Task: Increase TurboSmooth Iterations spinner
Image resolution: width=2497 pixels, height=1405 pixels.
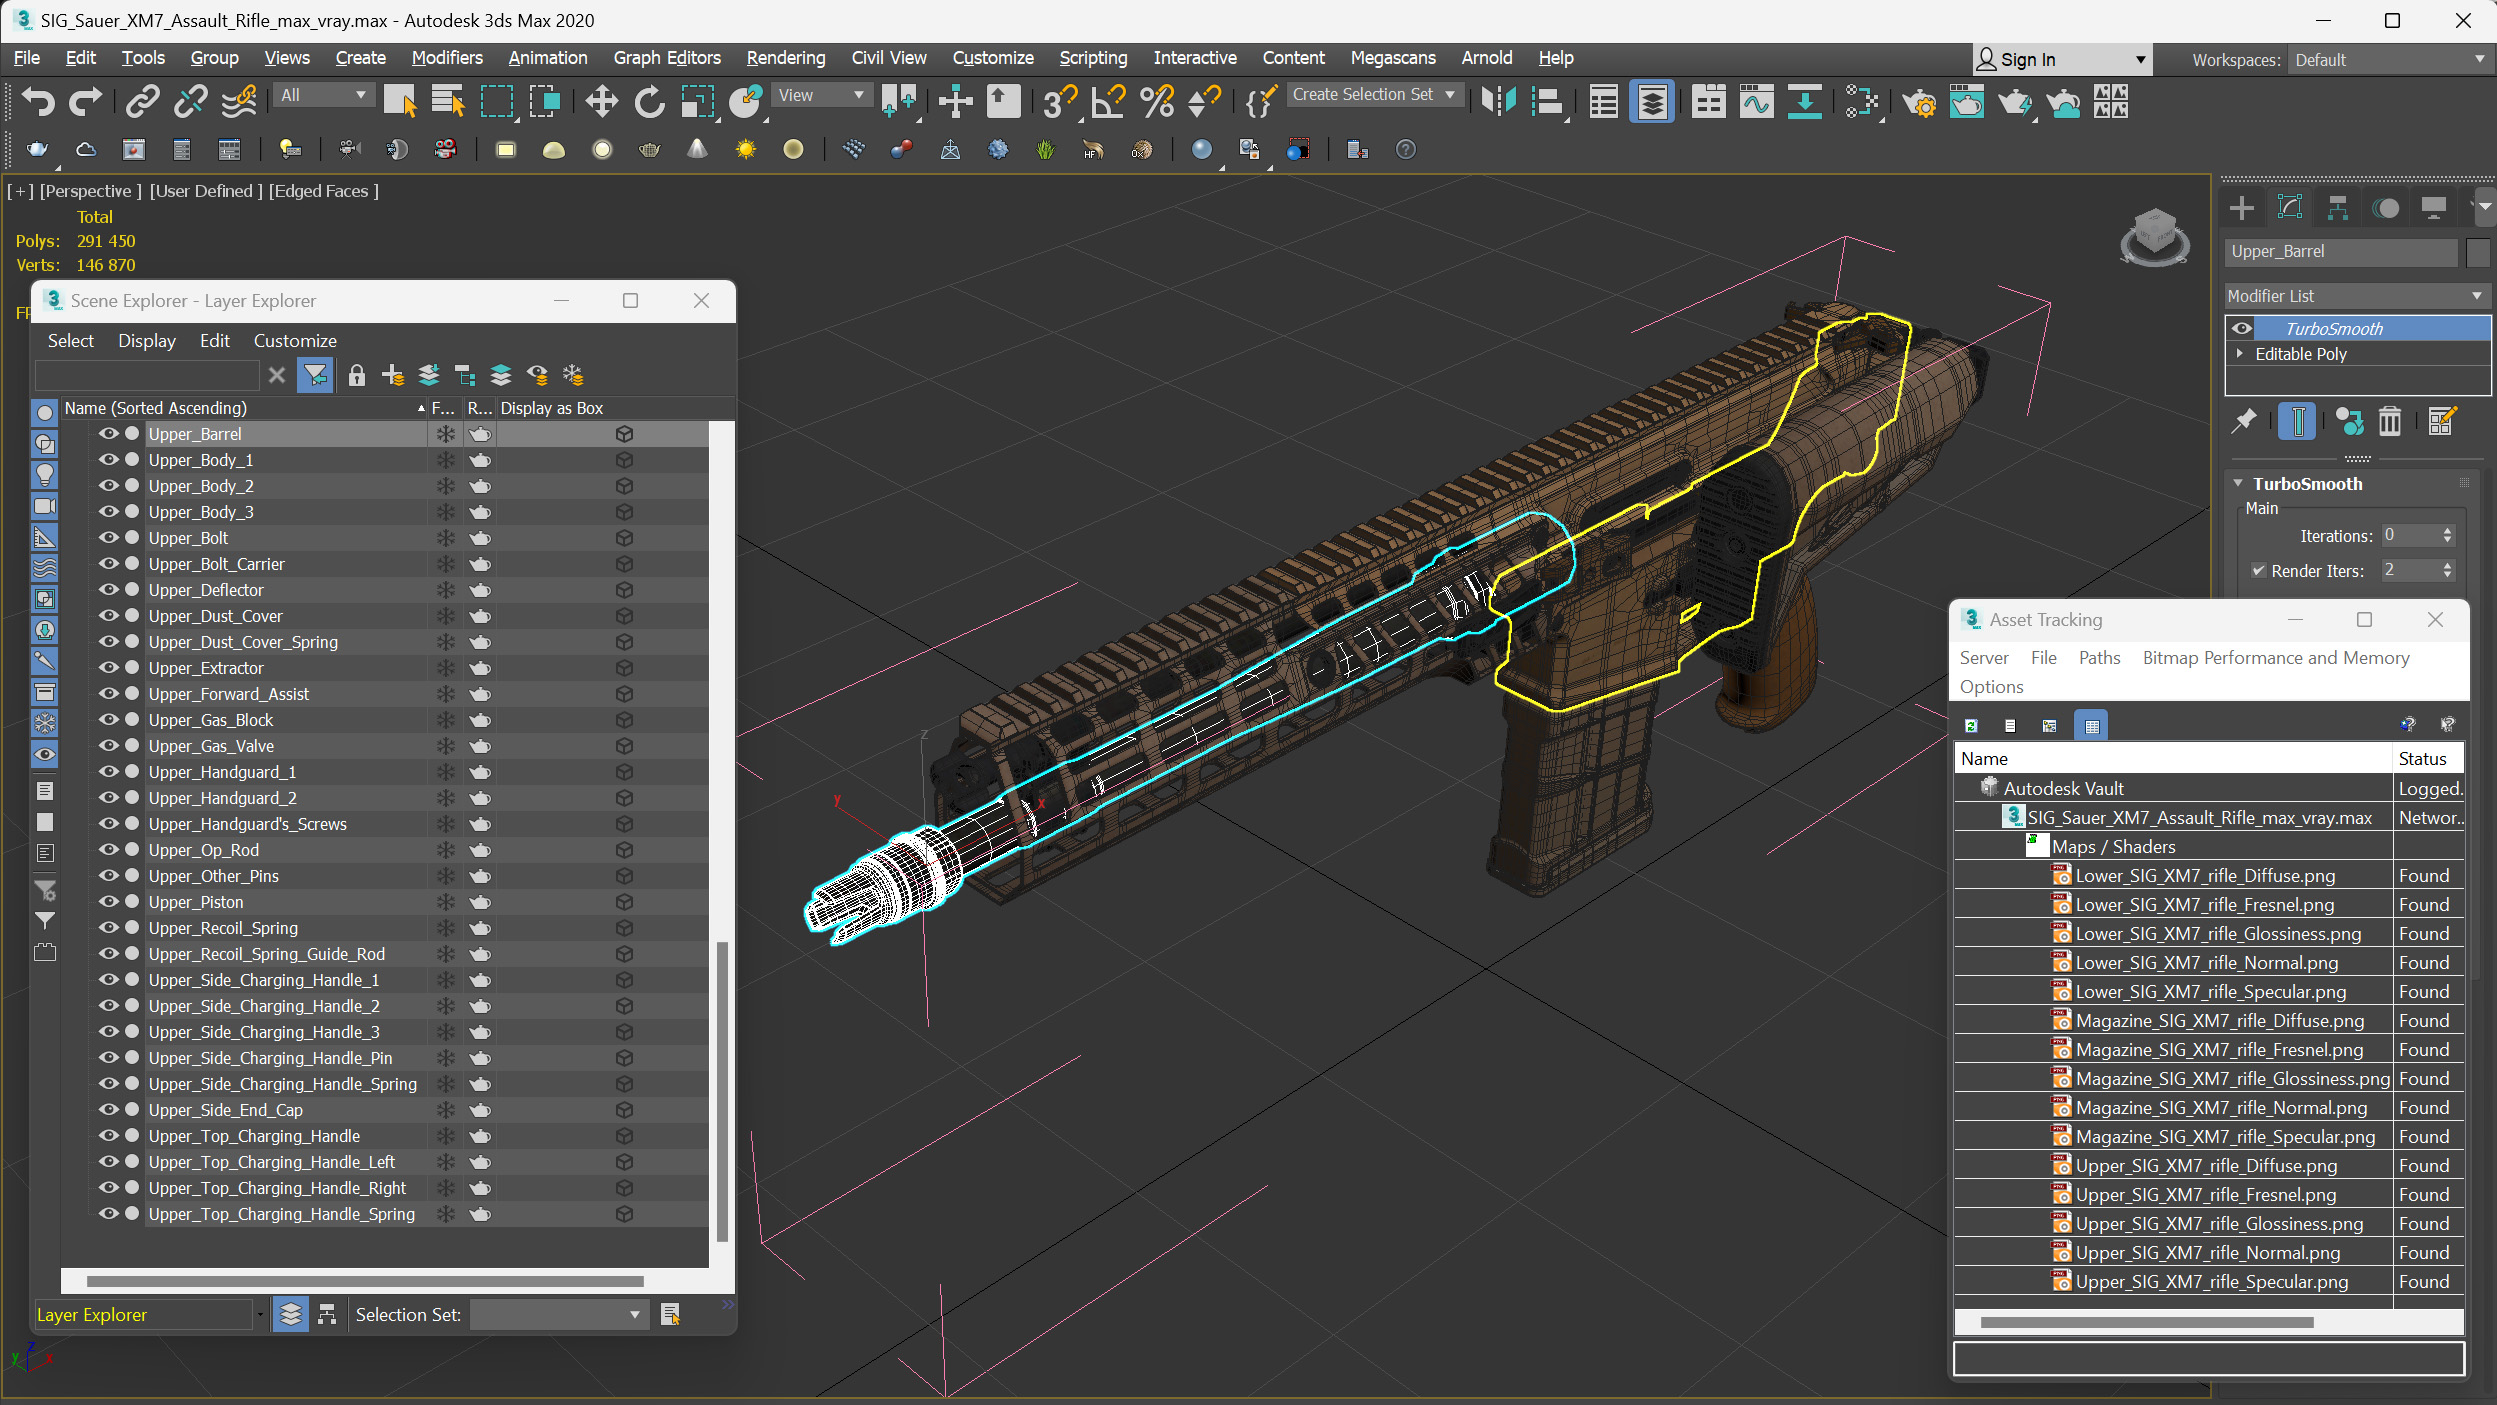Action: 2447,530
